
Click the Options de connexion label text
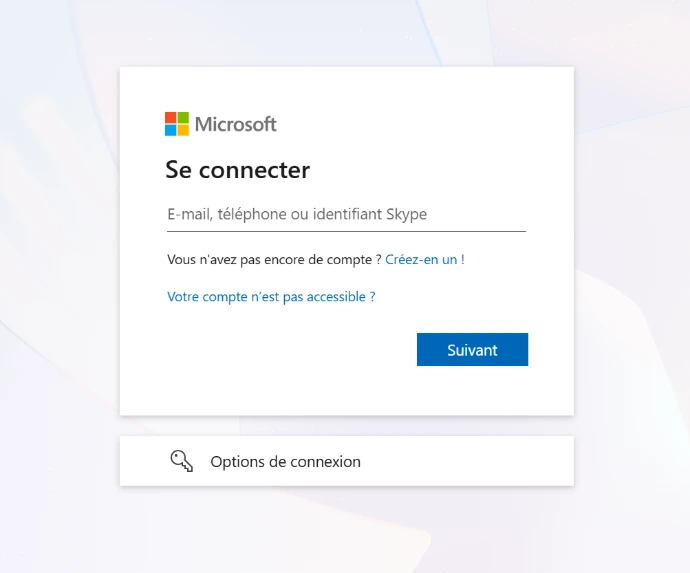[x=285, y=462]
